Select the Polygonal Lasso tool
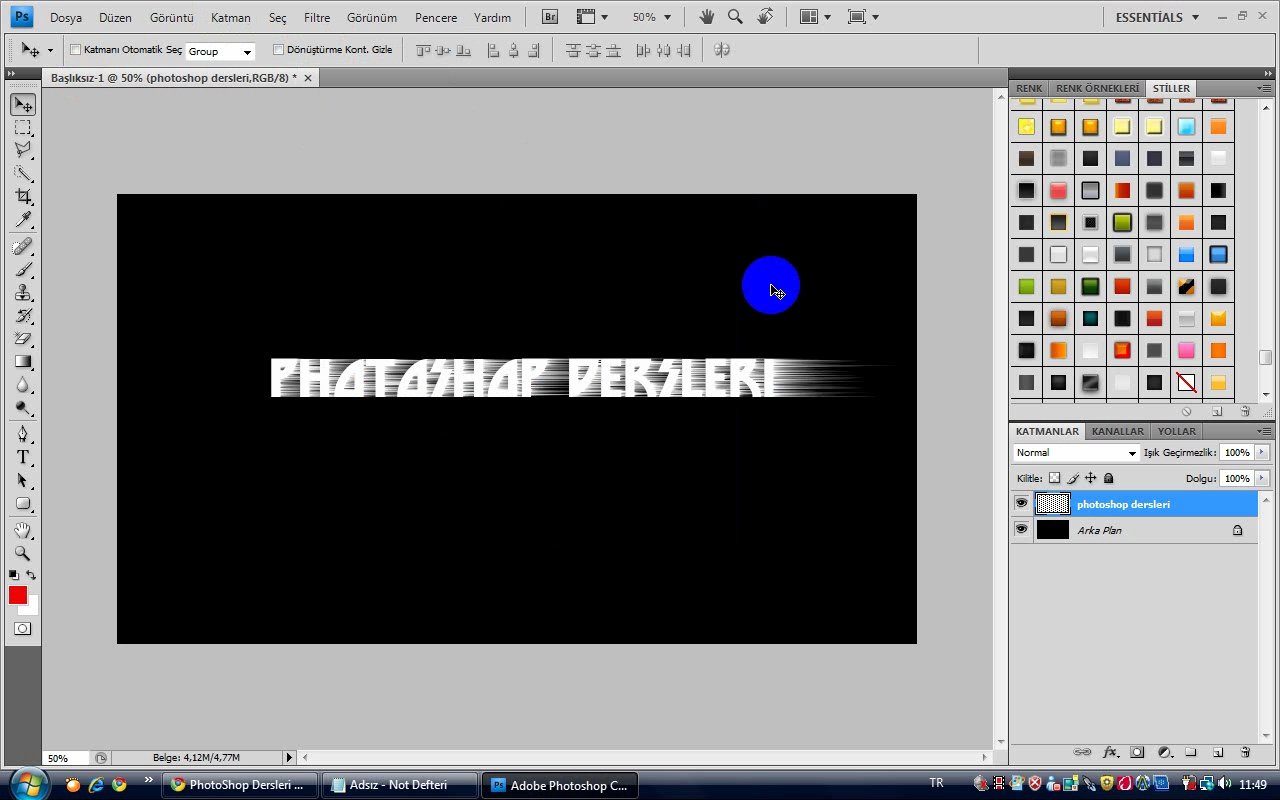The height and width of the screenshot is (800, 1280). click(23, 151)
